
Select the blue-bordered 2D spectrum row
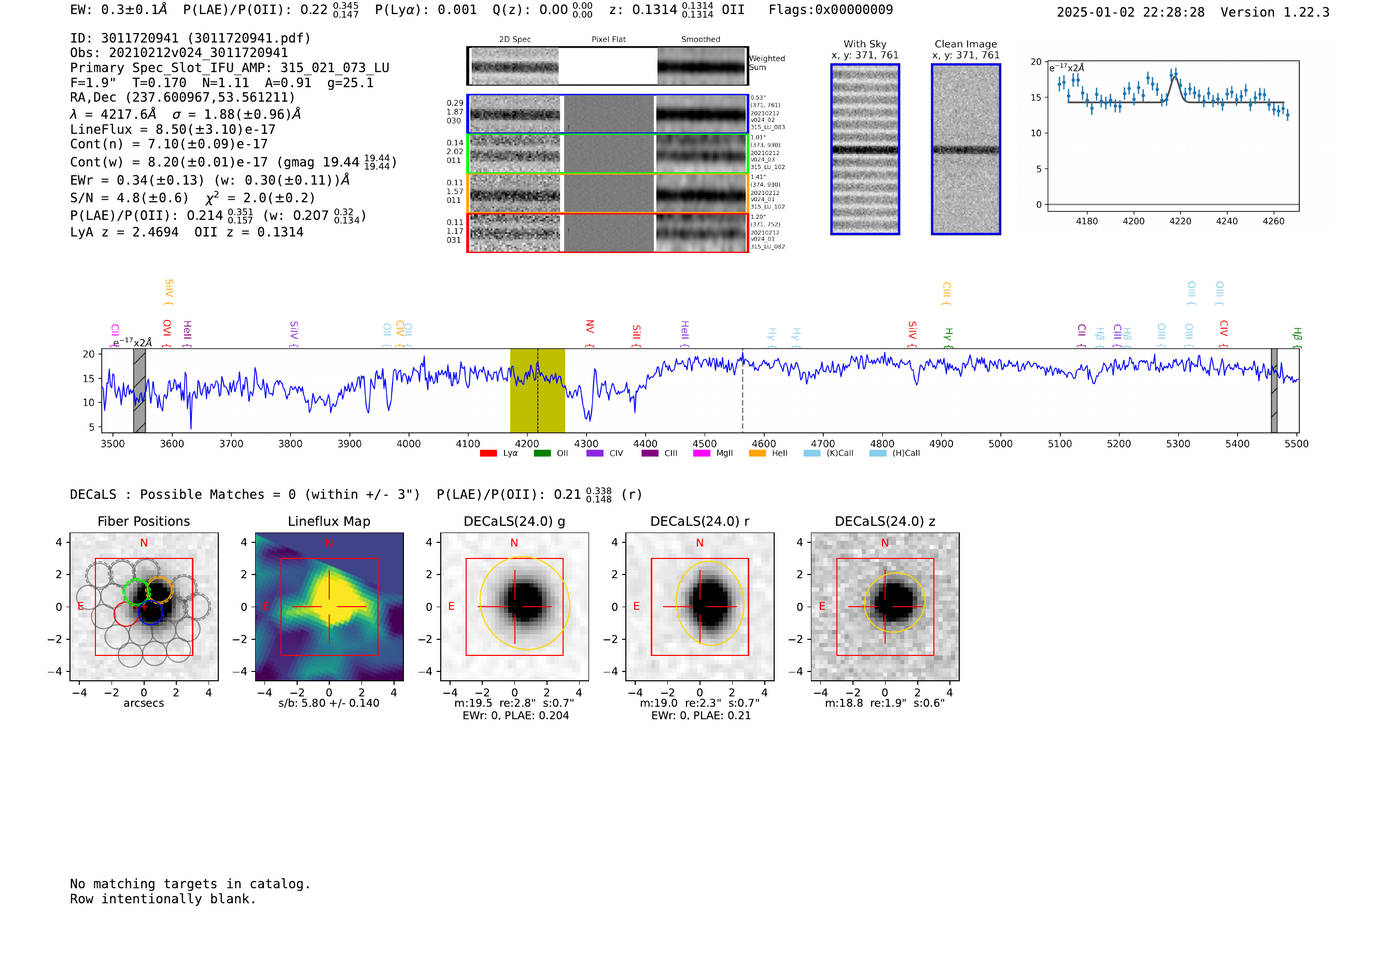coord(608,114)
